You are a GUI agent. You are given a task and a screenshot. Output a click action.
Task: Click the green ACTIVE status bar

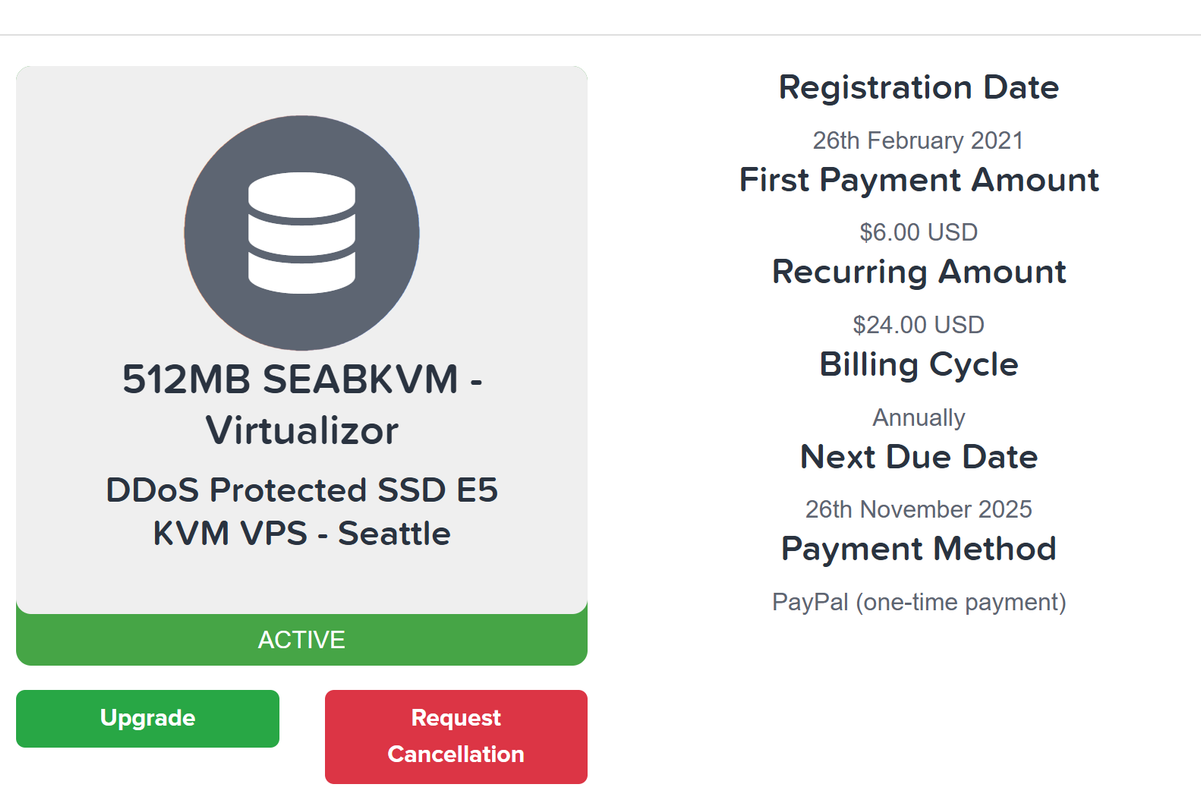coord(301,640)
